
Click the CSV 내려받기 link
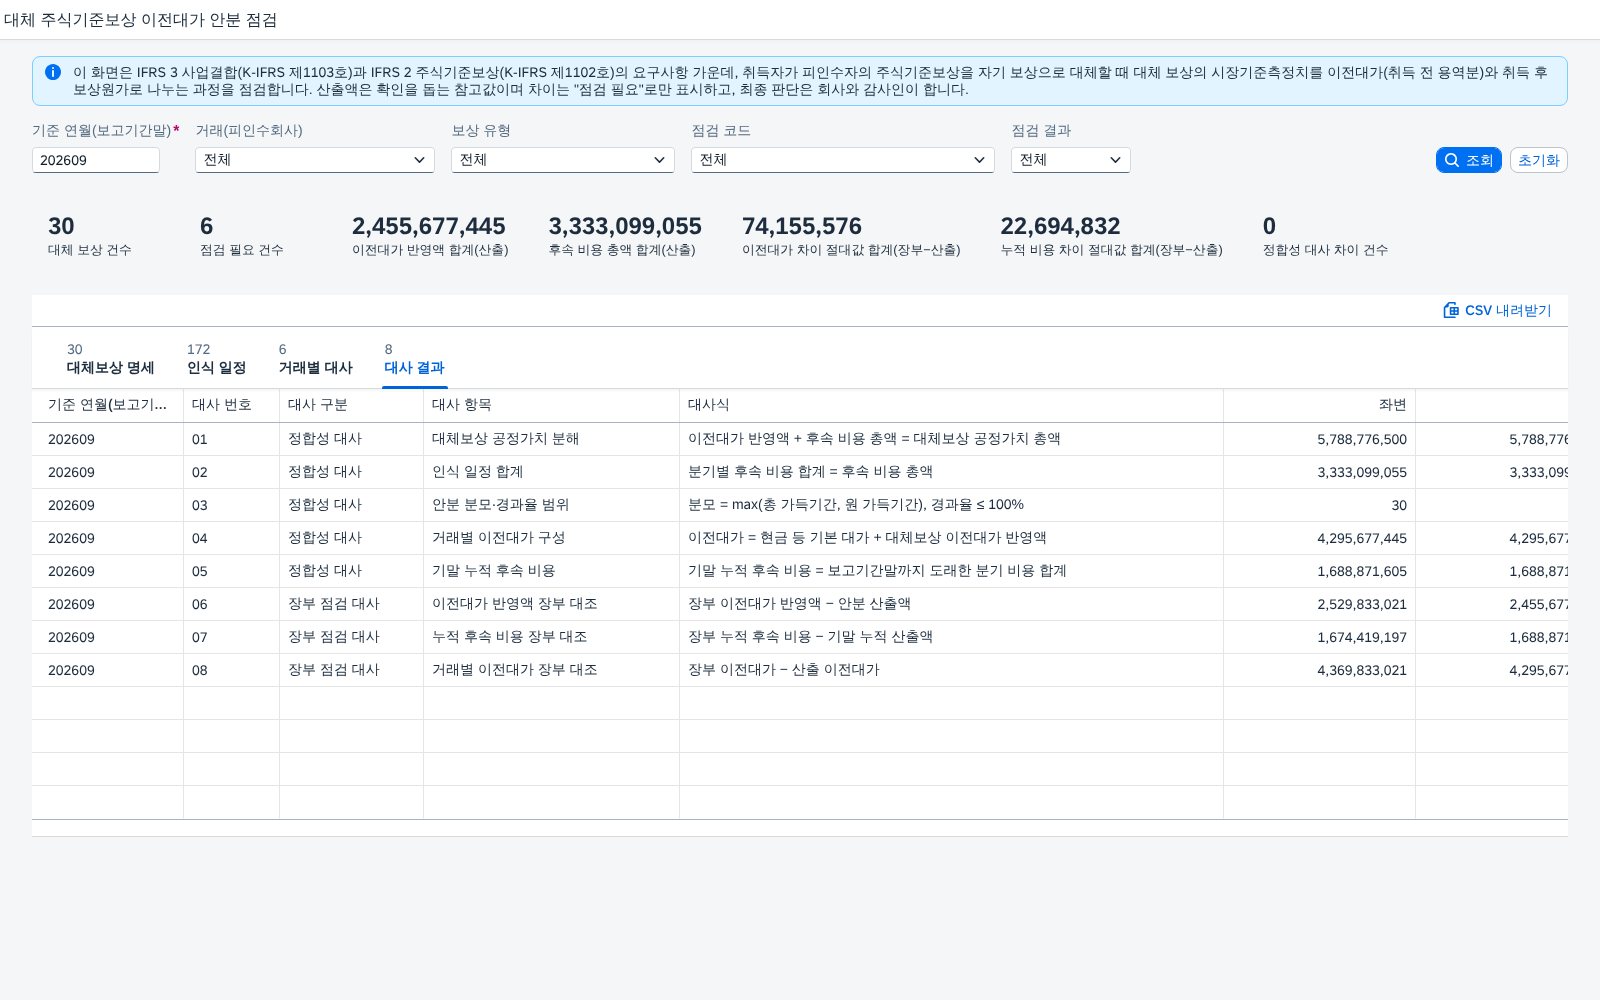[x=1497, y=310]
